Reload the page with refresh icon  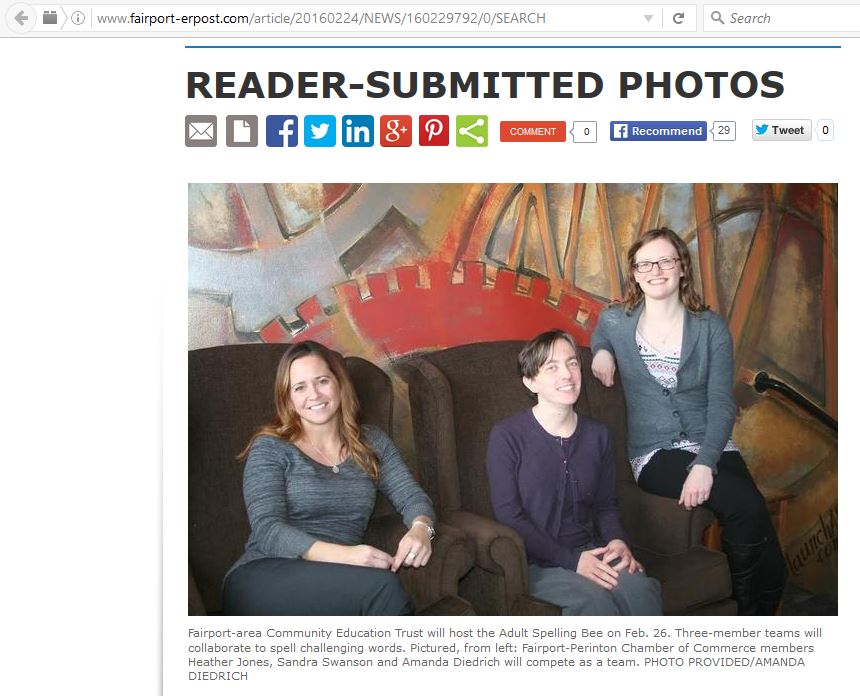pos(678,18)
